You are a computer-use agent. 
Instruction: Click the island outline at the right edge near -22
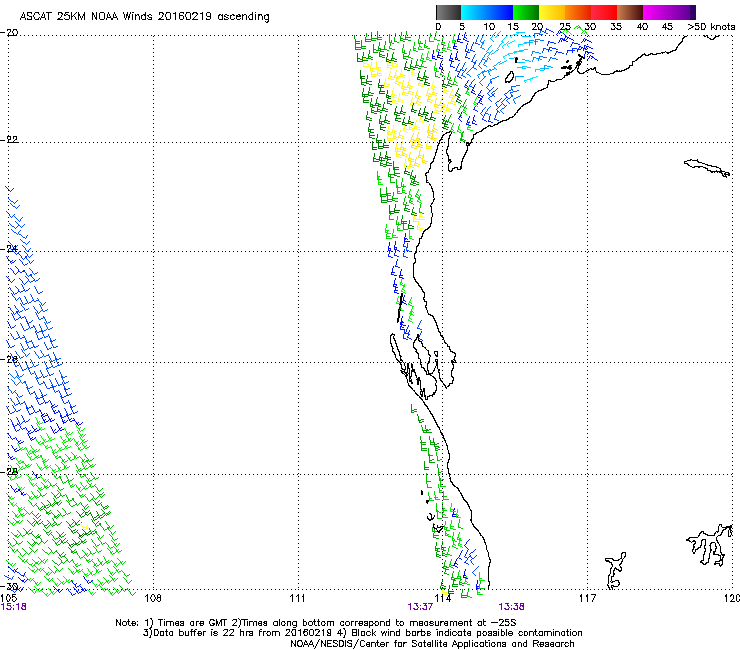[707, 168]
